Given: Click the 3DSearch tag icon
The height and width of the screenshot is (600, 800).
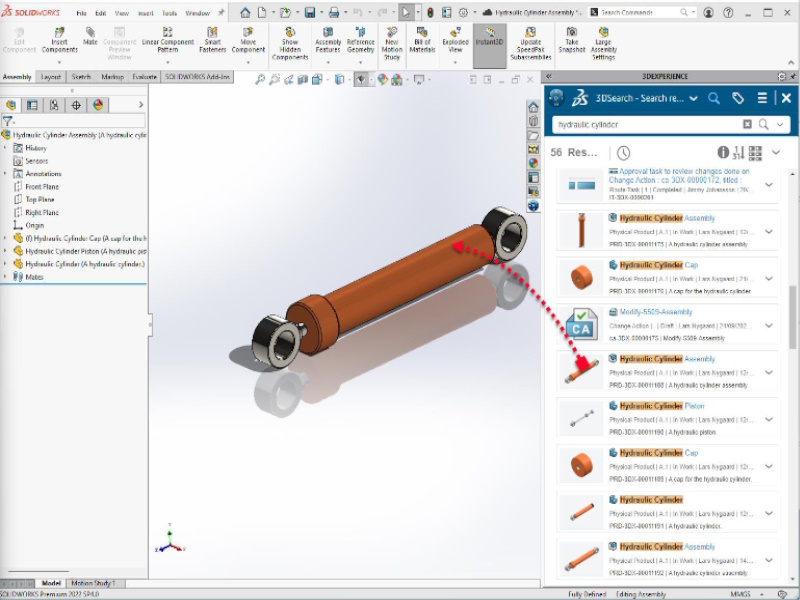Looking at the screenshot, I should pos(738,98).
